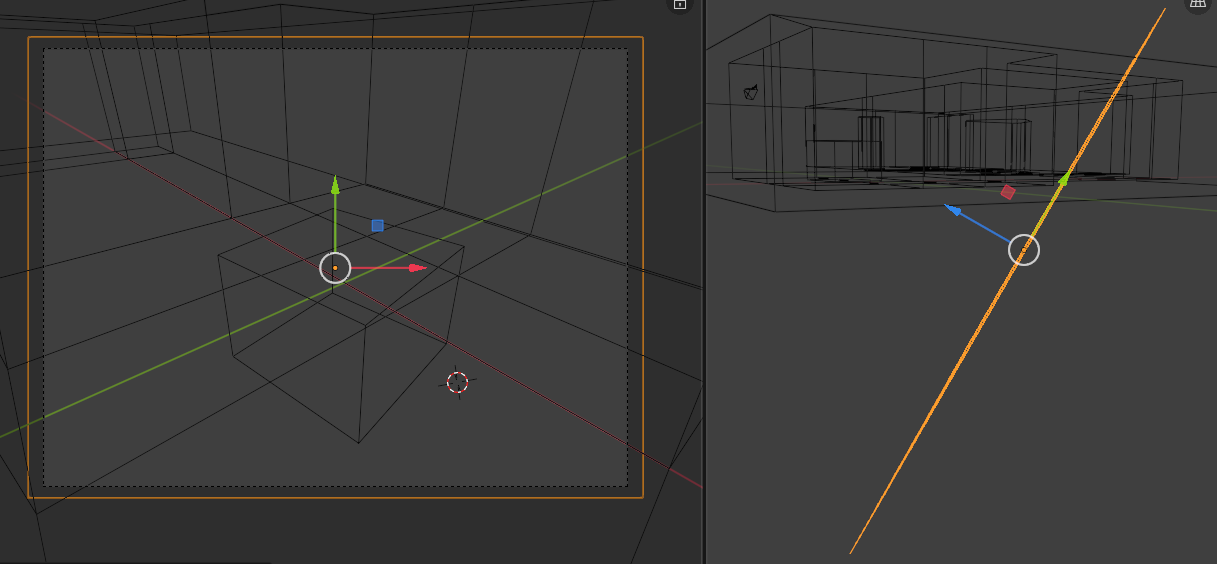
Task: Click the white gizmo circle in left viewport
Action: 335,268
